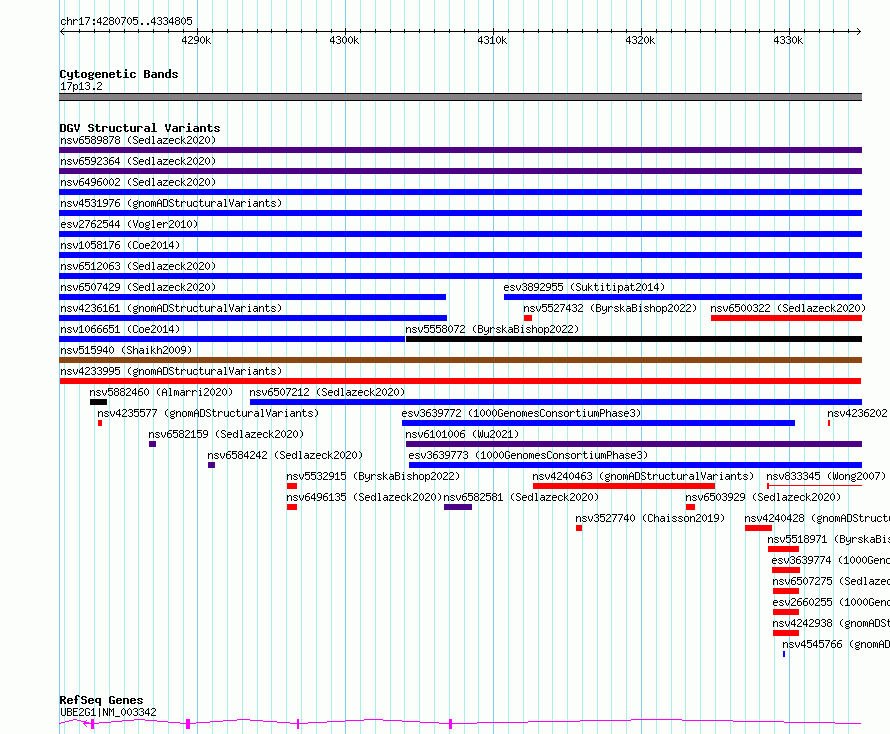Open variant label nsv5532915 (ByrskaBishop2022)

pyautogui.click(x=373, y=476)
